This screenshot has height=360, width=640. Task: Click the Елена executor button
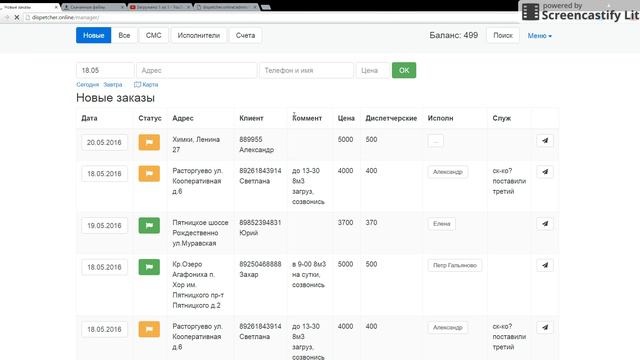click(x=442, y=224)
